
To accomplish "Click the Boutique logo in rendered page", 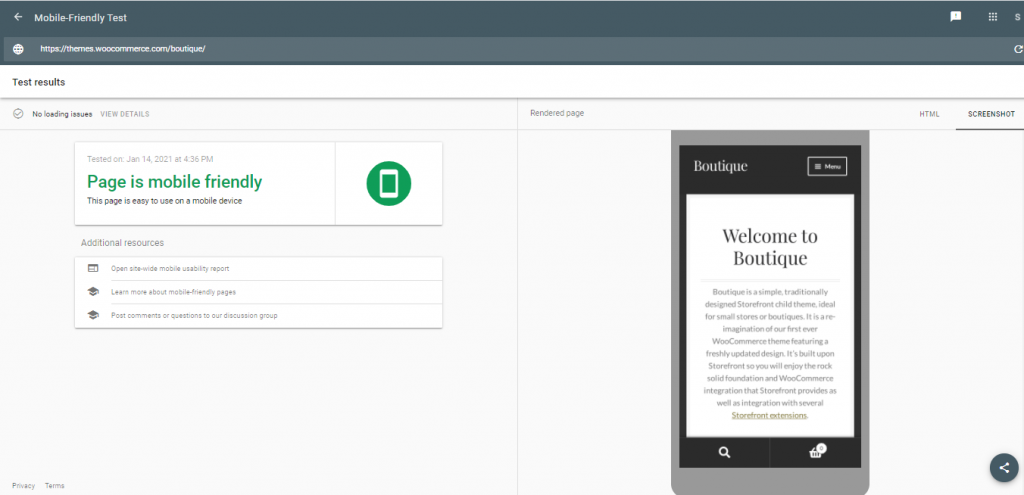I will pyautogui.click(x=720, y=167).
